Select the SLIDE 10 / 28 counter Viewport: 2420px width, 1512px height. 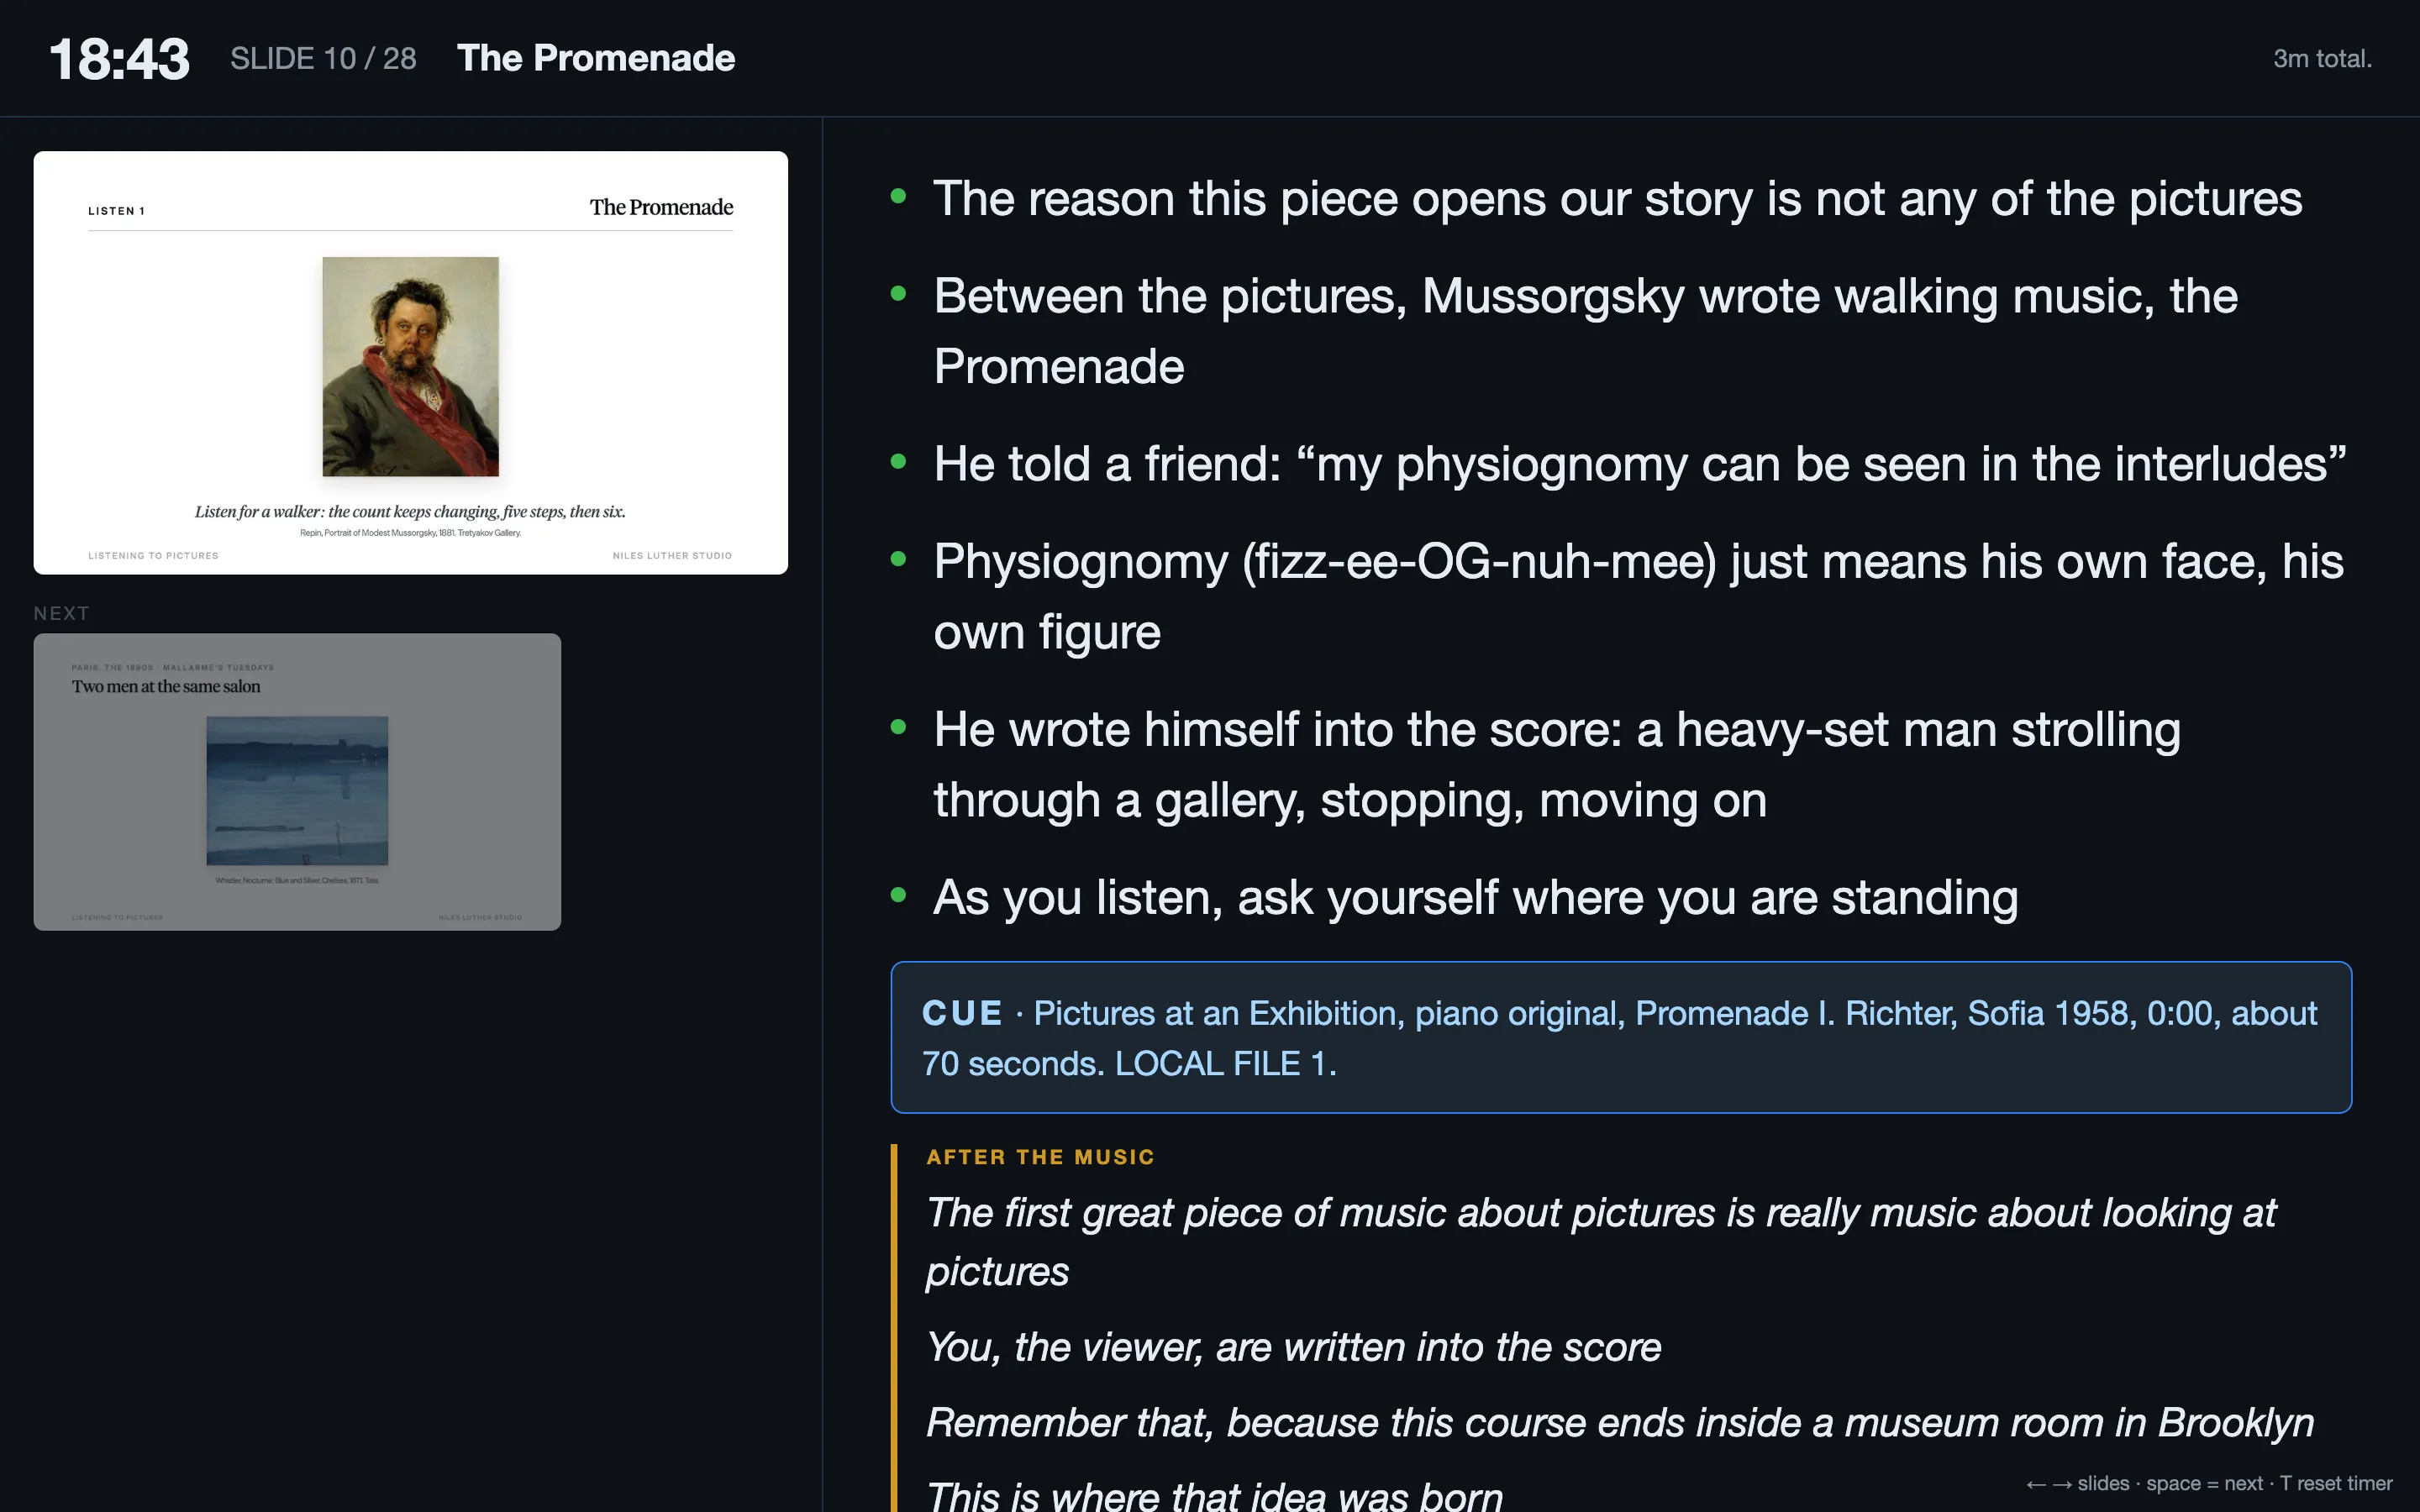click(x=323, y=59)
